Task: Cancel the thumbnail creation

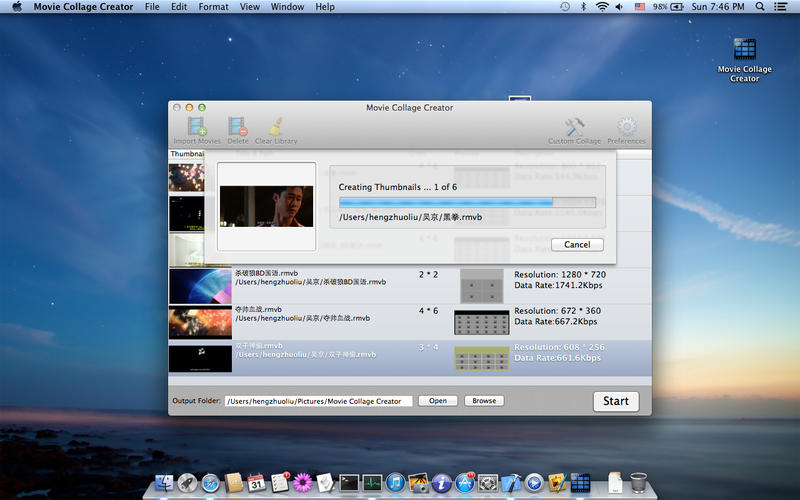Action: (577, 244)
